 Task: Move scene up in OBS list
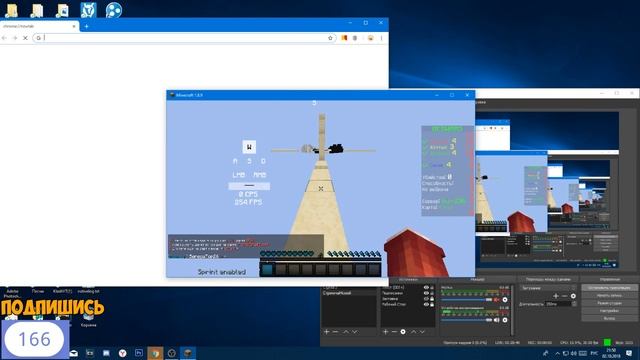click(x=346, y=332)
